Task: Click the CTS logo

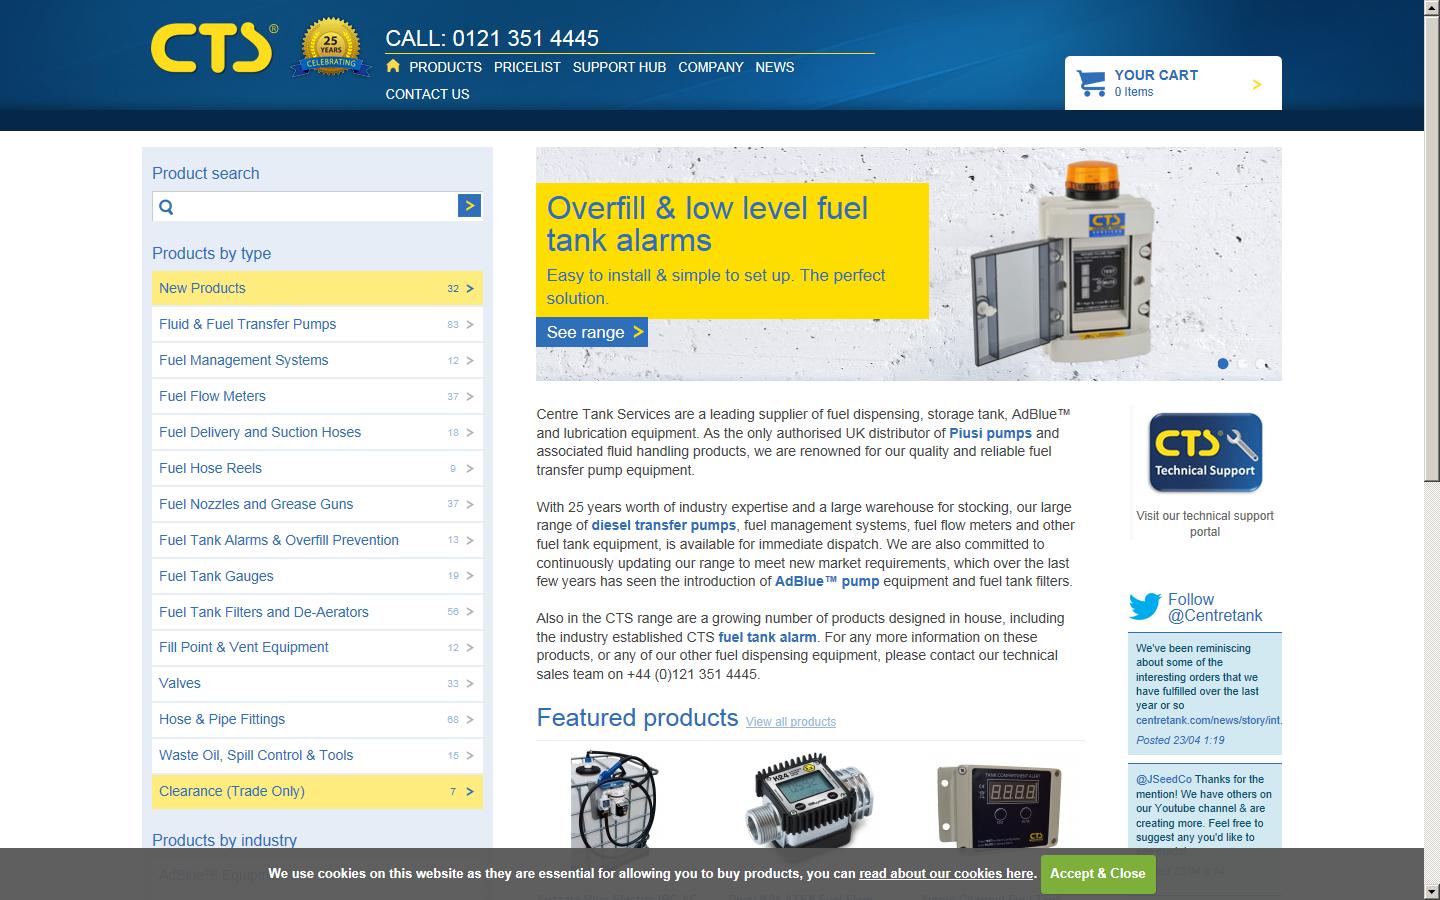Action: point(213,45)
